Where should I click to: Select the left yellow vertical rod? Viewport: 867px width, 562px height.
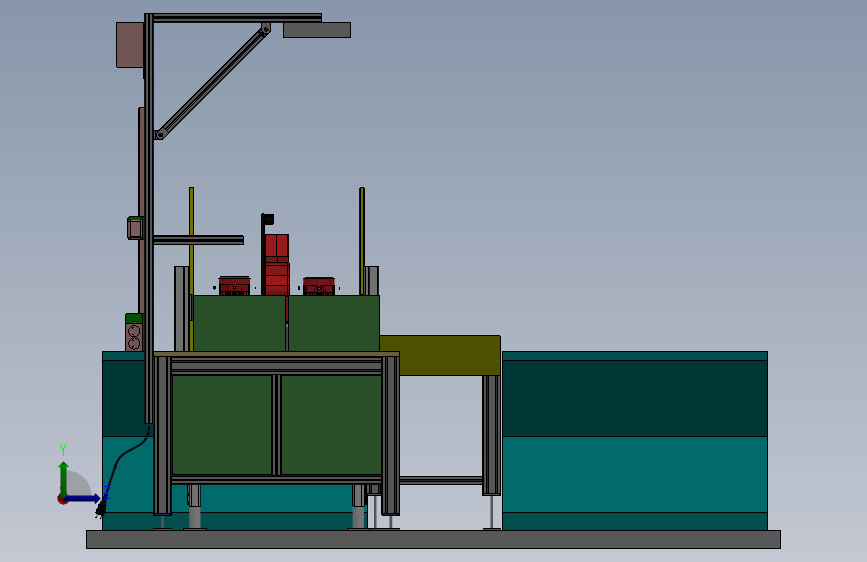click(191, 241)
